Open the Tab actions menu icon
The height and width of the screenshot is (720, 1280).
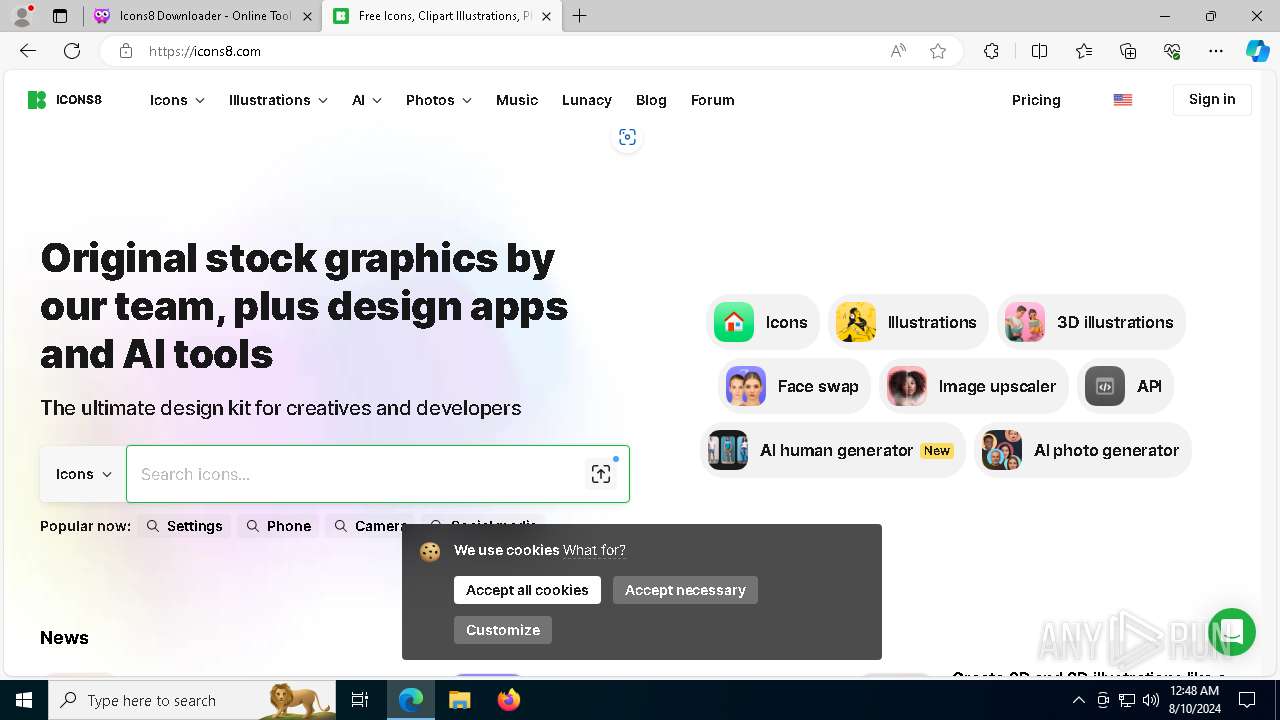point(59,16)
